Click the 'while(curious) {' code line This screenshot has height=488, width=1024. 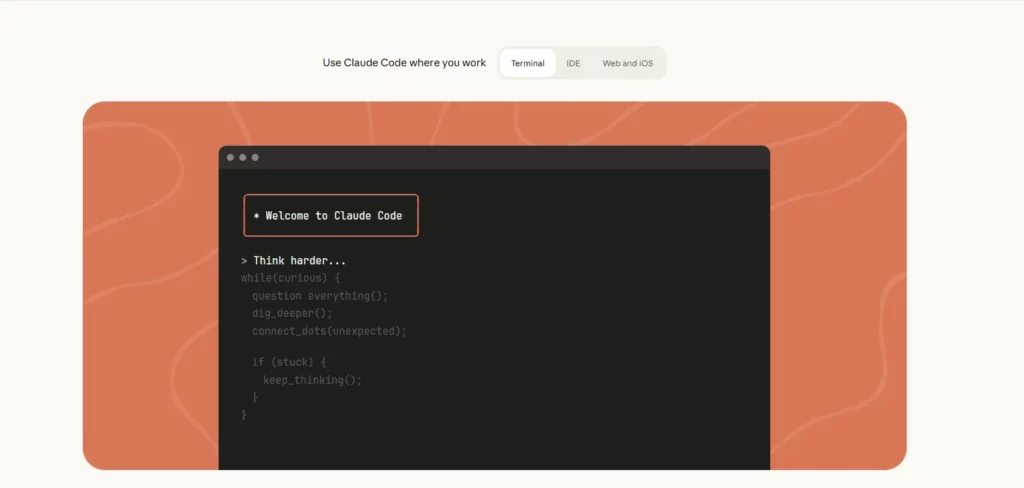291,278
